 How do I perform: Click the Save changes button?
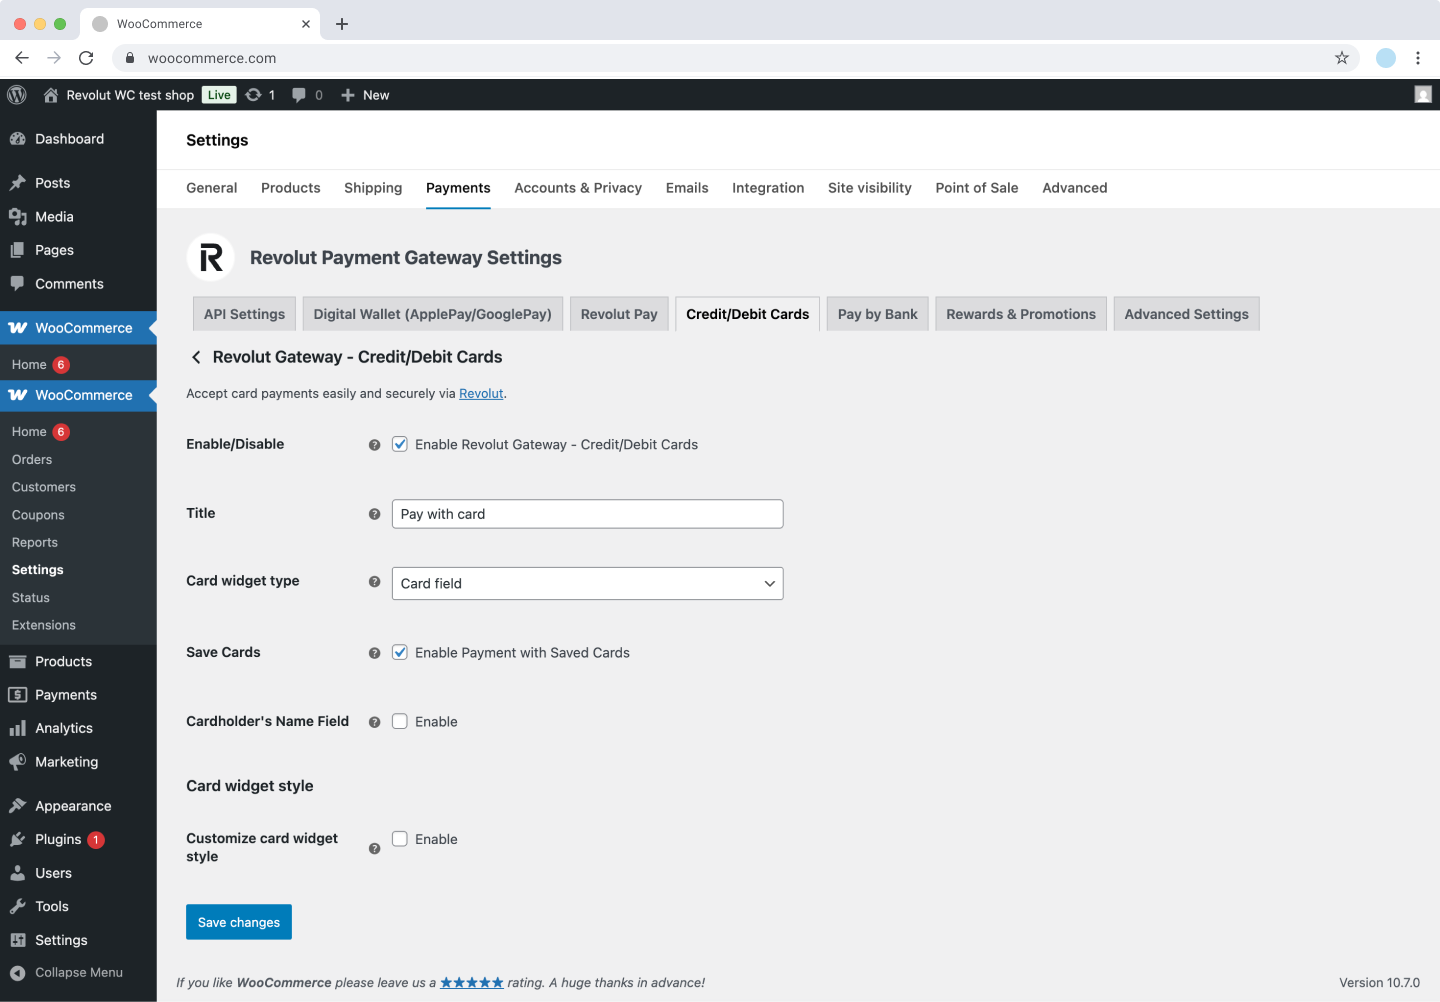pos(239,922)
